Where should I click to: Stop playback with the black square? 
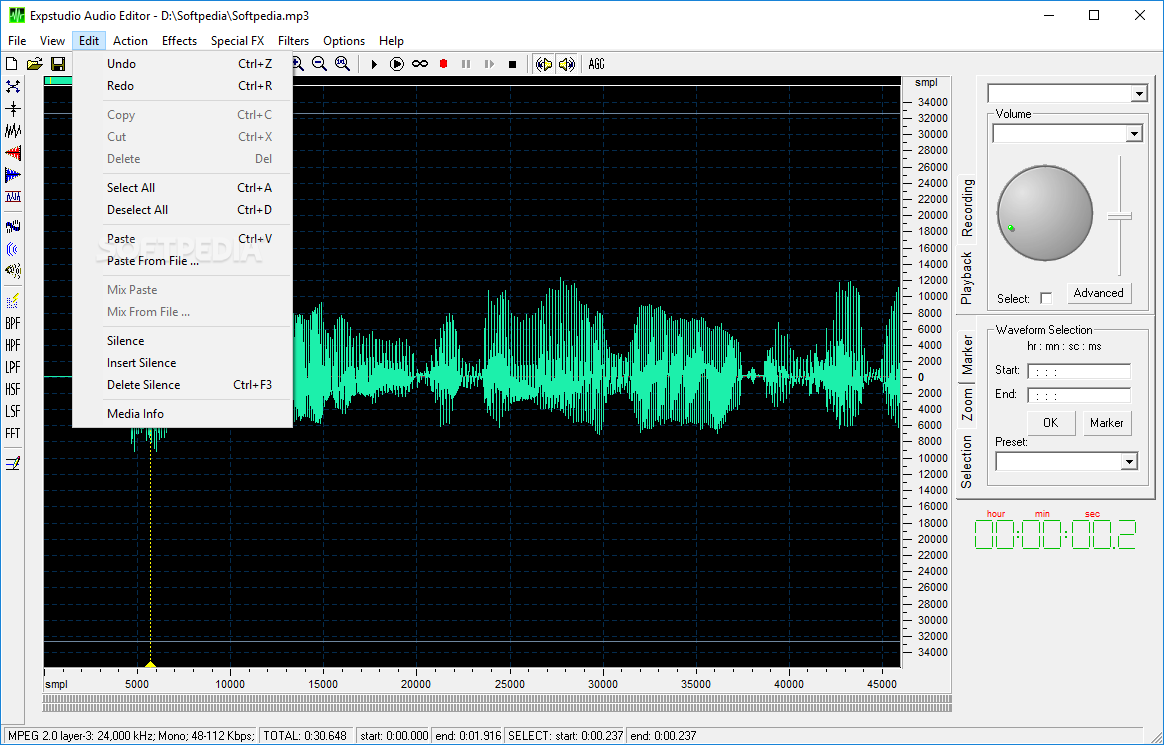512,65
